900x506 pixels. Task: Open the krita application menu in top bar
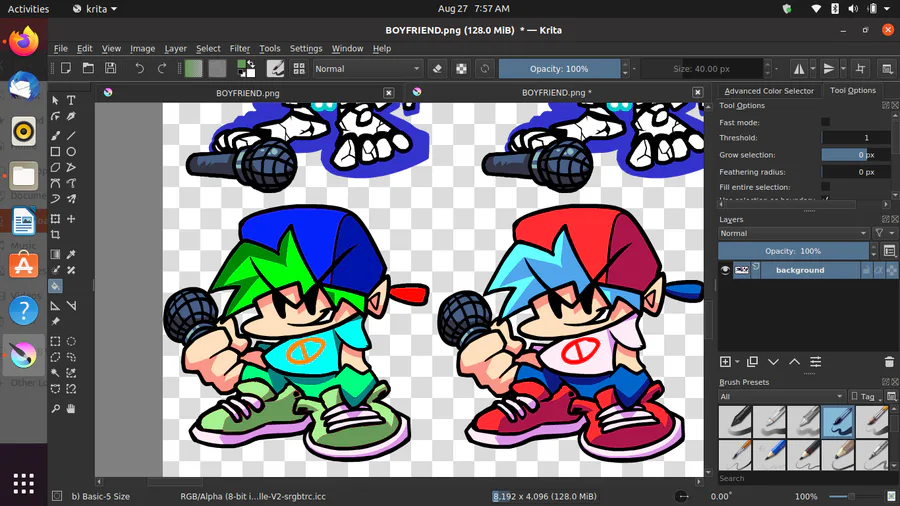point(95,9)
